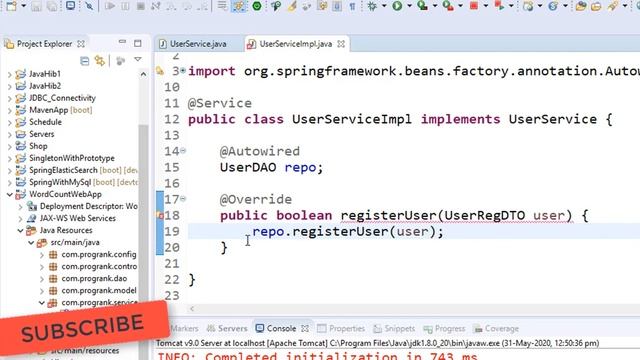This screenshot has height=360, width=640.
Task: Click Collapse All in Project Explorer
Action: pos(84,61)
